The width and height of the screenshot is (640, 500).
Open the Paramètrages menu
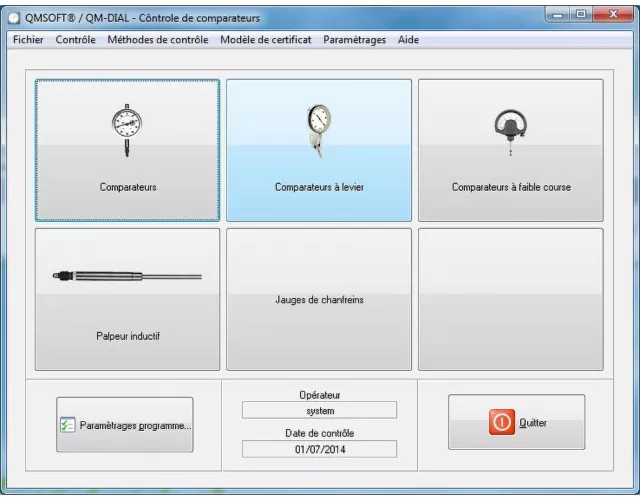[354, 40]
